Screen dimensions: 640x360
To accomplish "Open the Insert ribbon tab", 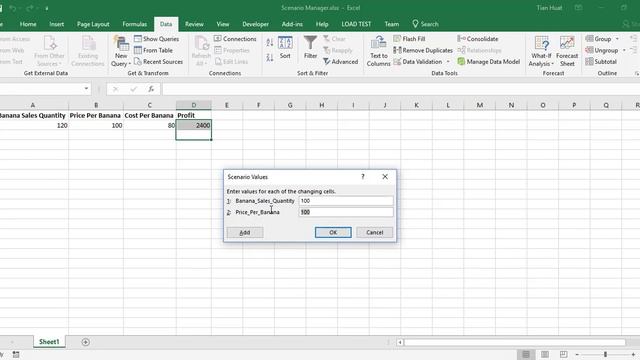I will tap(56, 24).
